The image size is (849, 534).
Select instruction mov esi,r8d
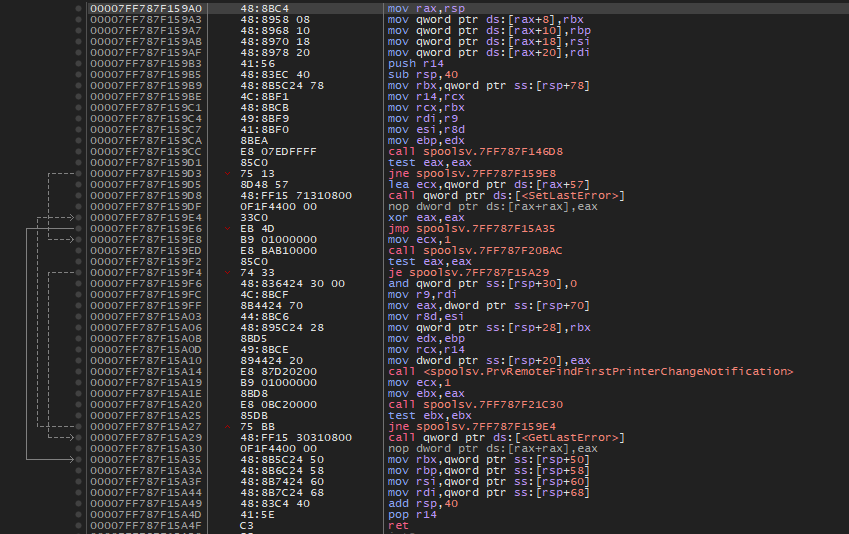click(426, 130)
